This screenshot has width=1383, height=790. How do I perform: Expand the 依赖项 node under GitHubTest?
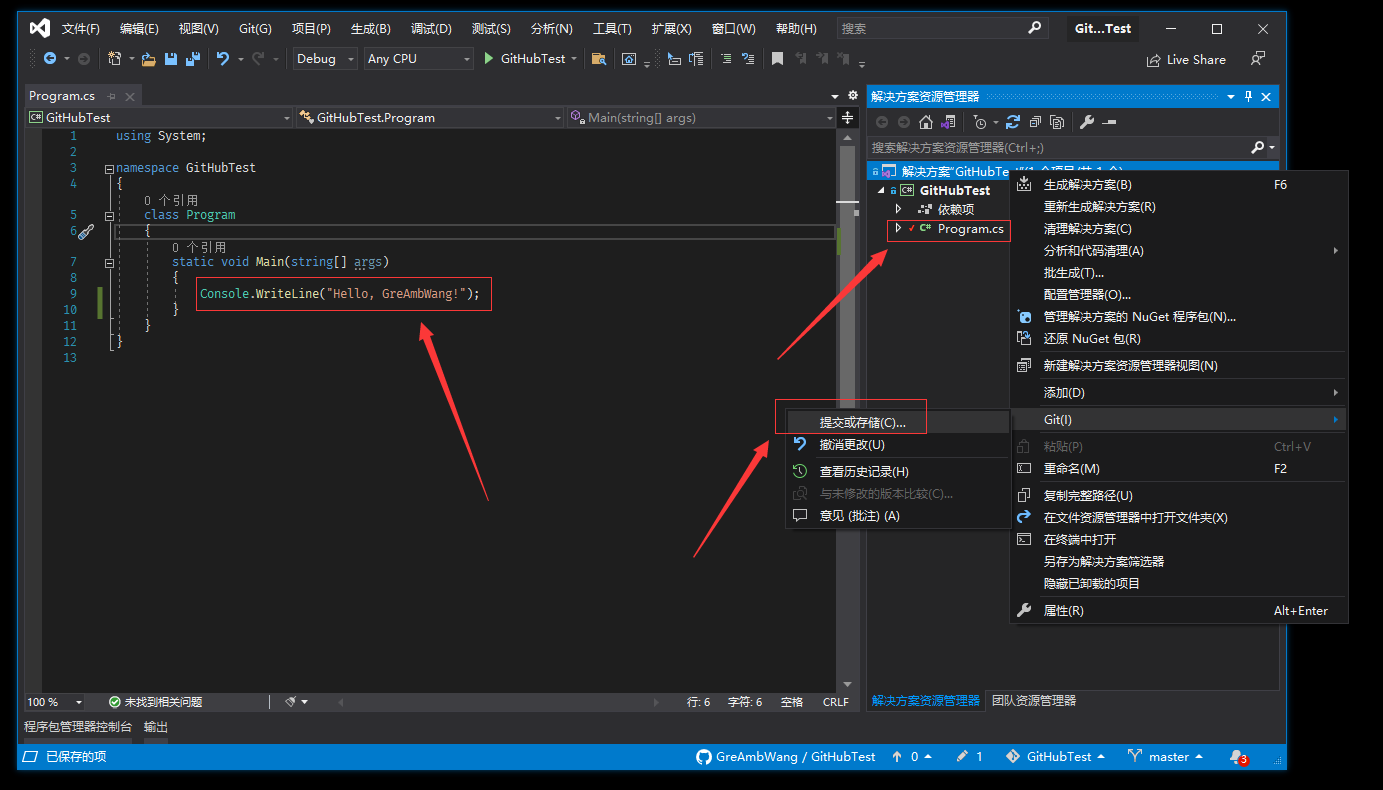(x=899, y=209)
